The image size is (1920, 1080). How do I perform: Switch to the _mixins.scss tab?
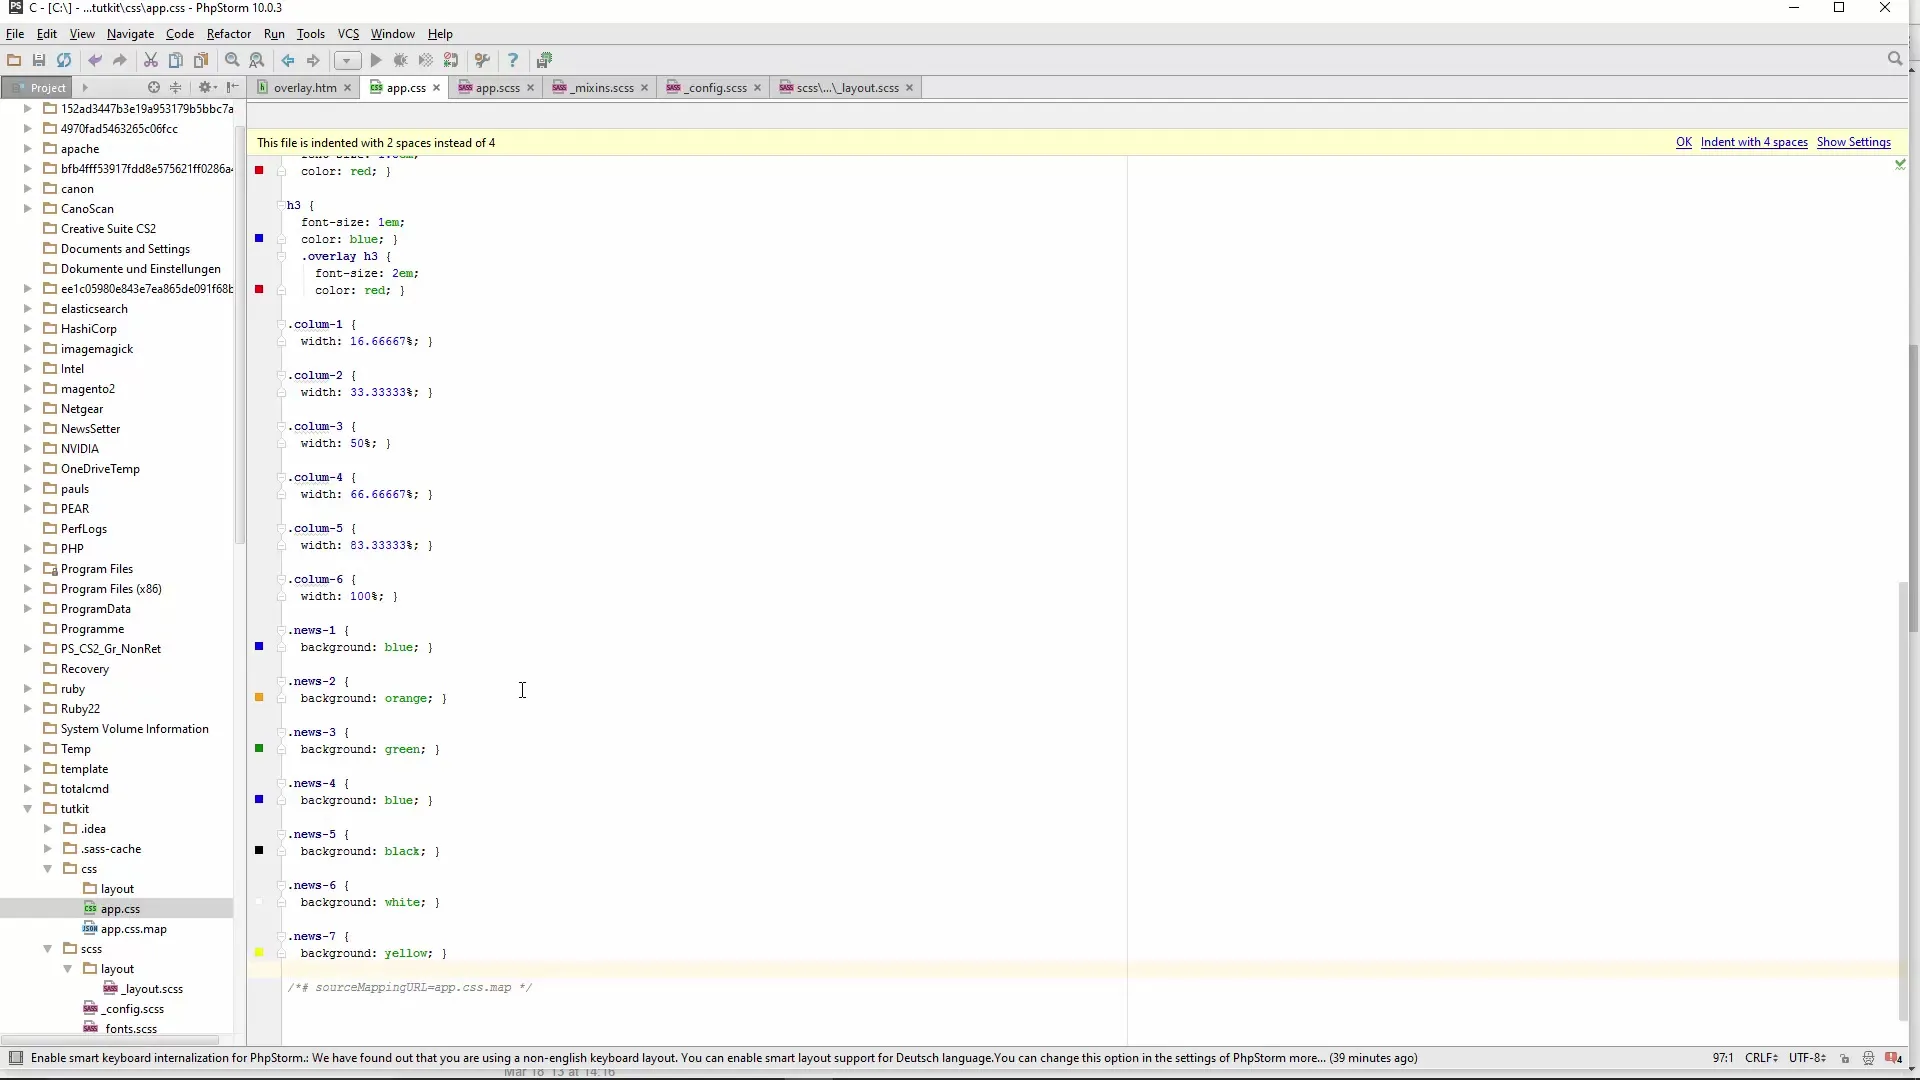coord(601,88)
